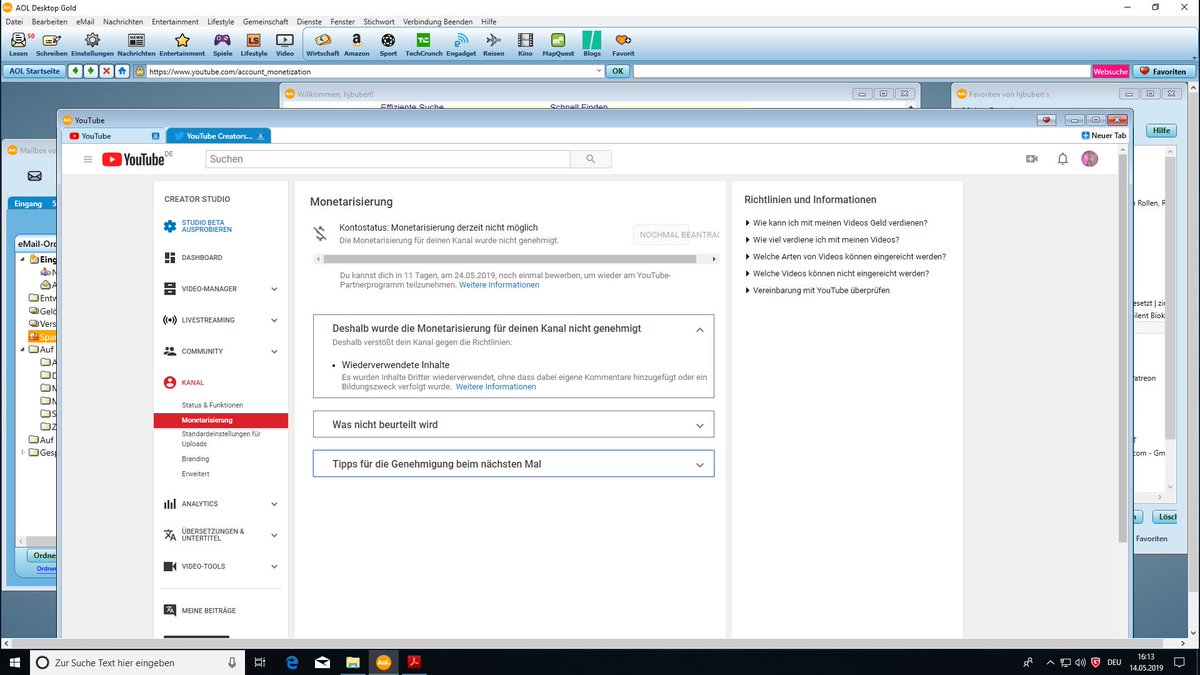Click the Wirtschaft shortcut icon
Image resolution: width=1200 pixels, height=675 pixels.
tap(322, 43)
